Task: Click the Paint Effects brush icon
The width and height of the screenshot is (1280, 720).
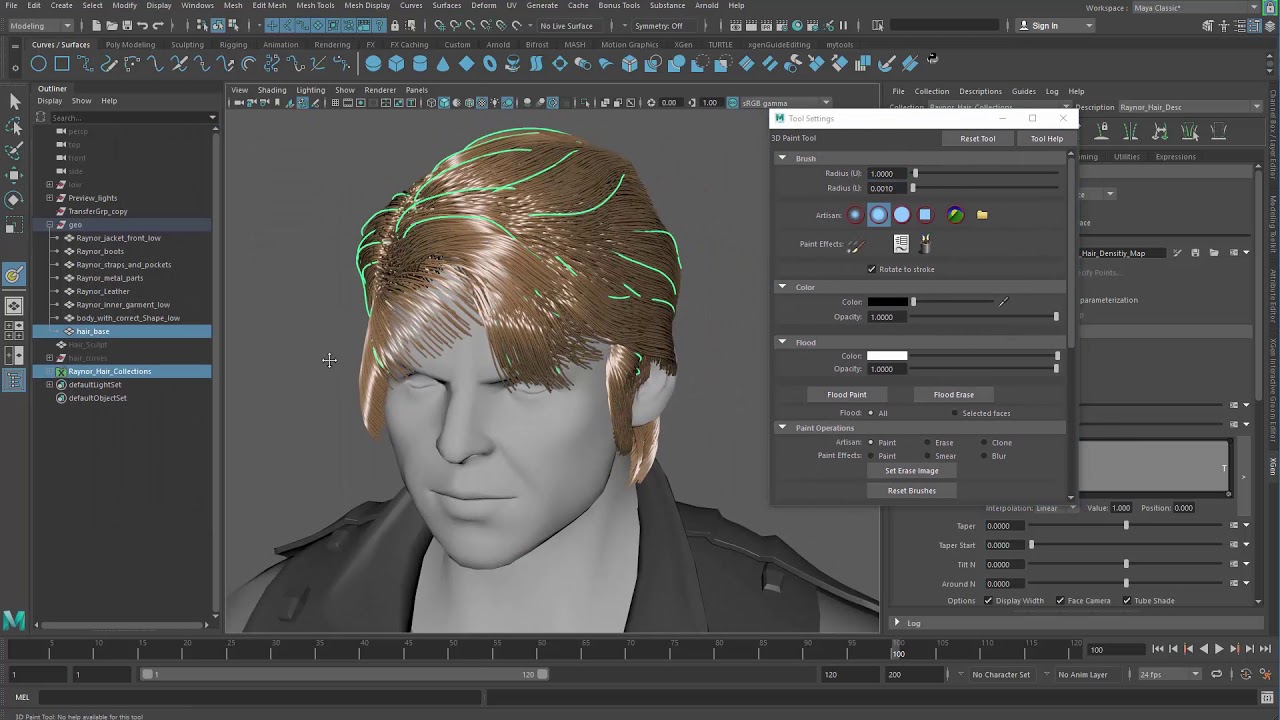Action: pos(855,244)
